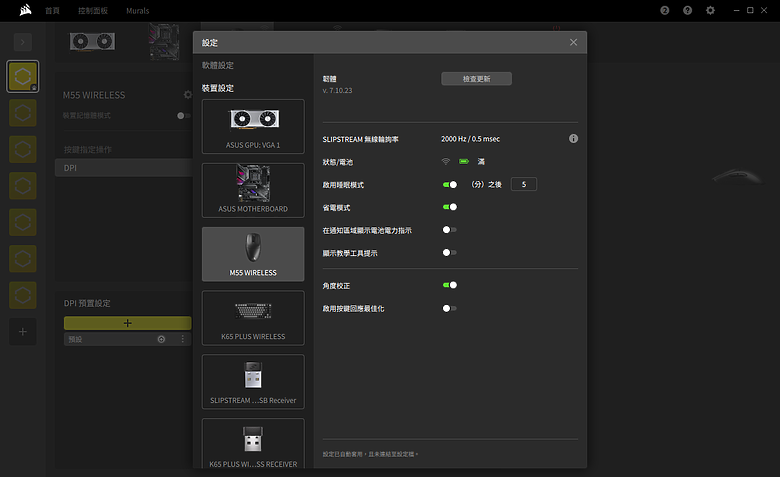780x477 pixels.
Task: Click the mouse image at right edge
Action: coord(739,176)
